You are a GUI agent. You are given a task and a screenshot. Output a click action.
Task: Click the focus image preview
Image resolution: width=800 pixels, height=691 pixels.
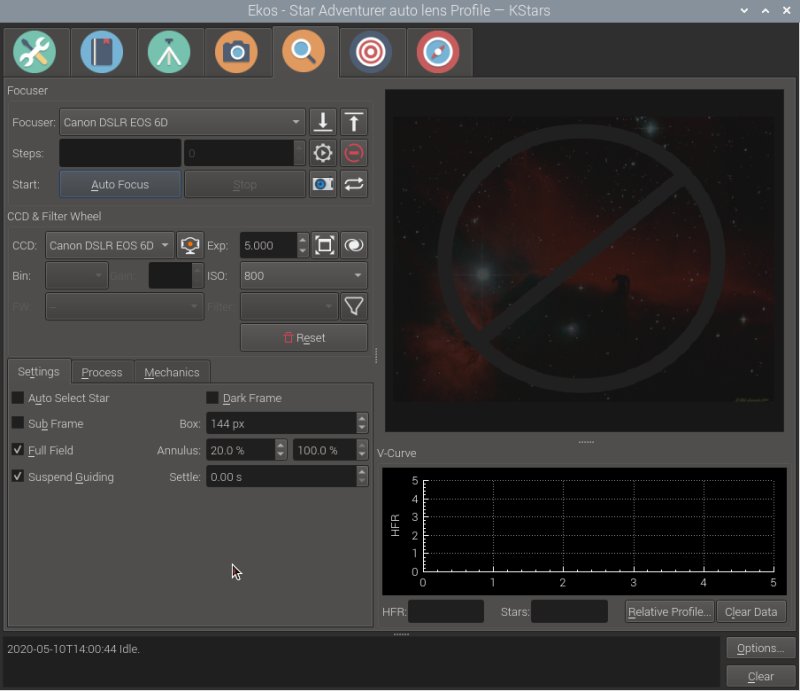pos(584,261)
